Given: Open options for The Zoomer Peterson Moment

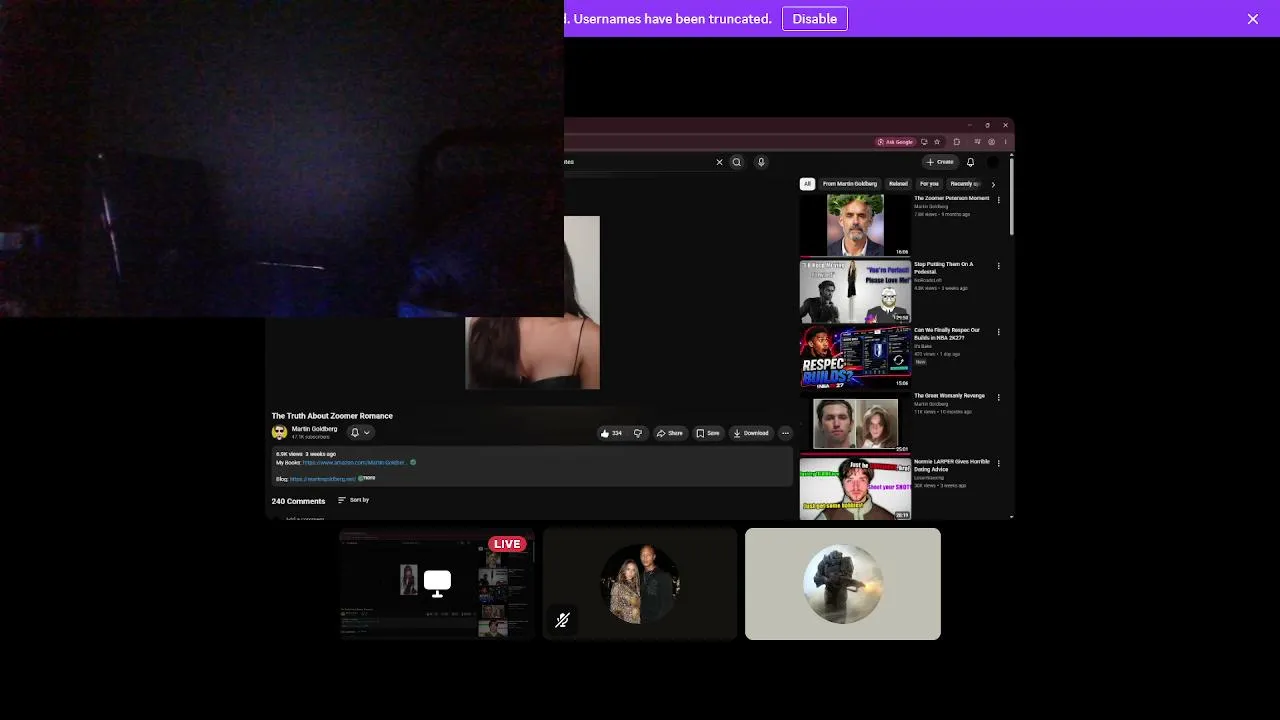Looking at the screenshot, I should [998, 200].
